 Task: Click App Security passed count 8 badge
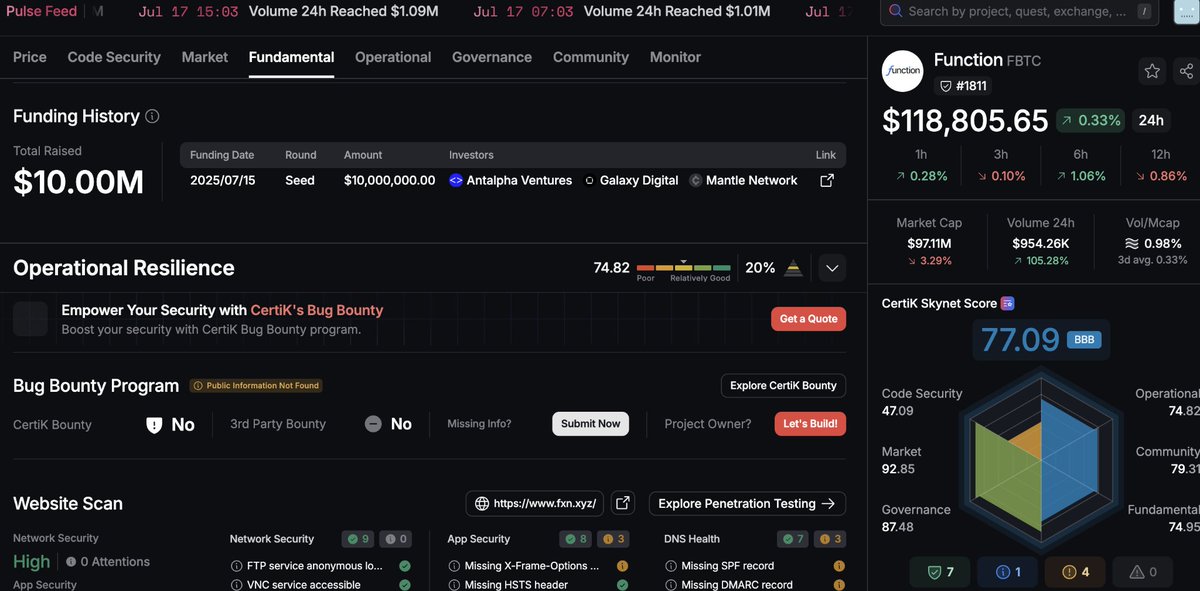[x=575, y=539]
